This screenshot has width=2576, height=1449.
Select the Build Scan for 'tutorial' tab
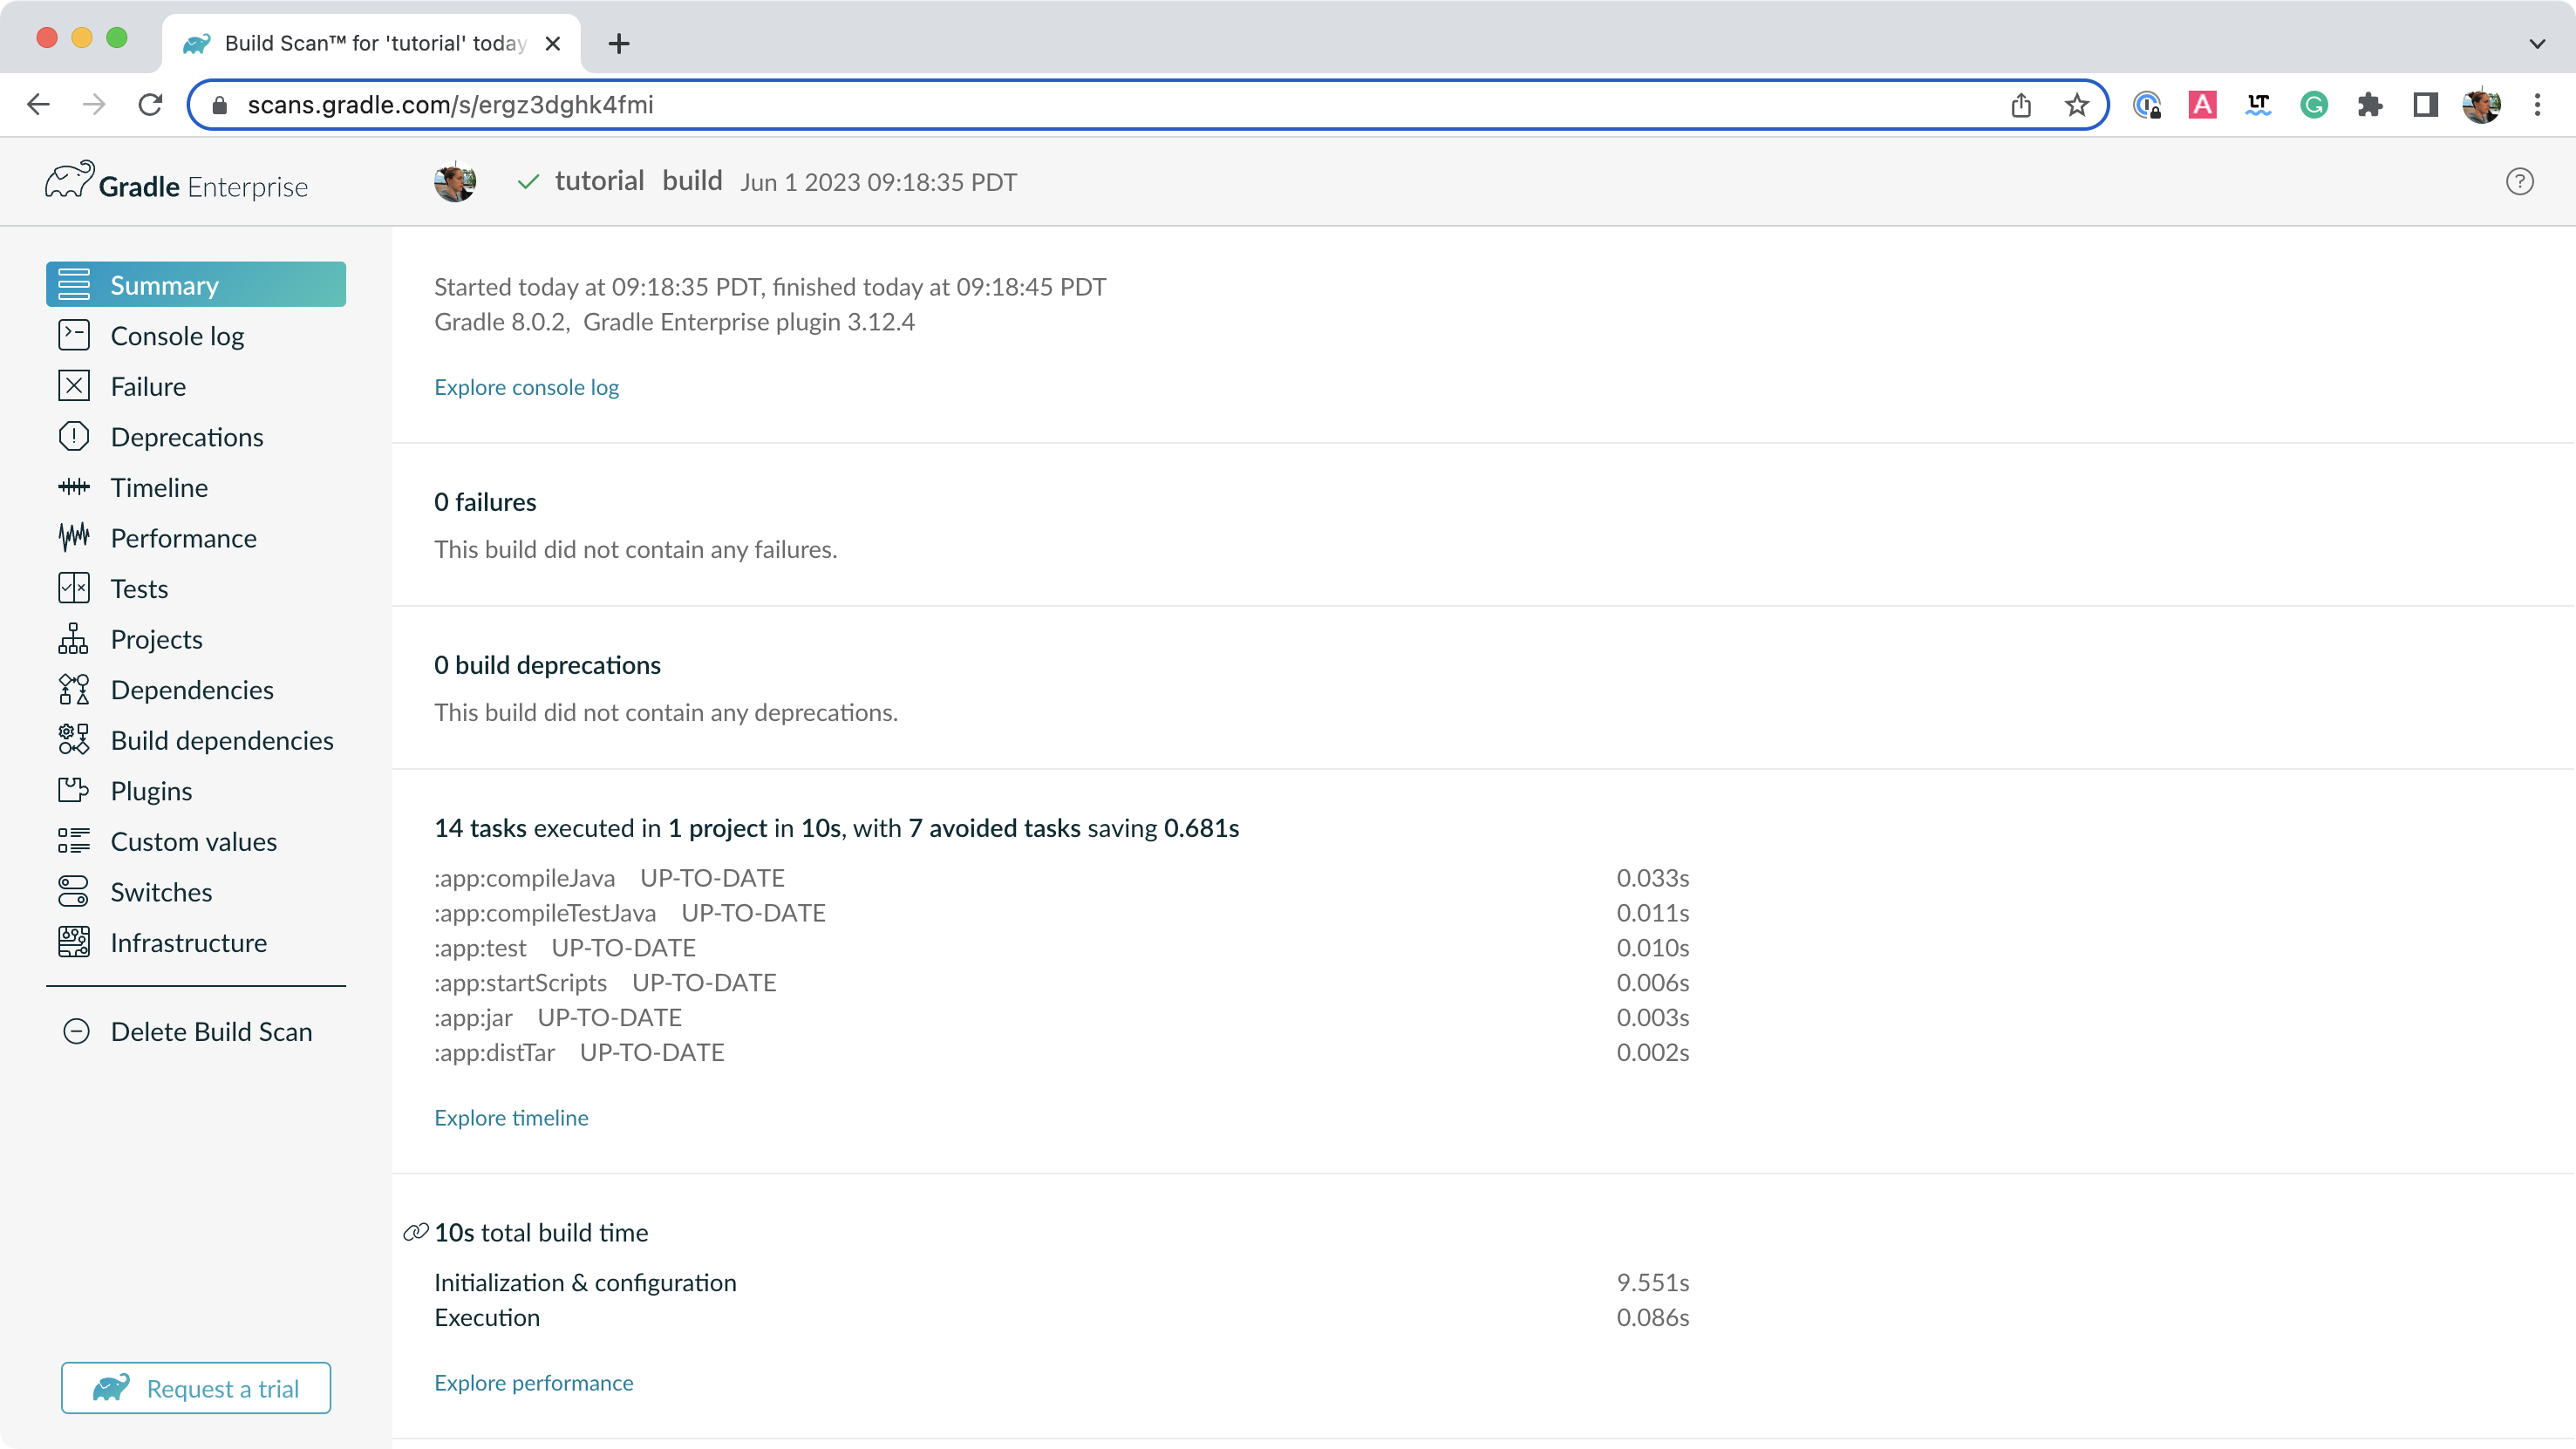coord(371,43)
